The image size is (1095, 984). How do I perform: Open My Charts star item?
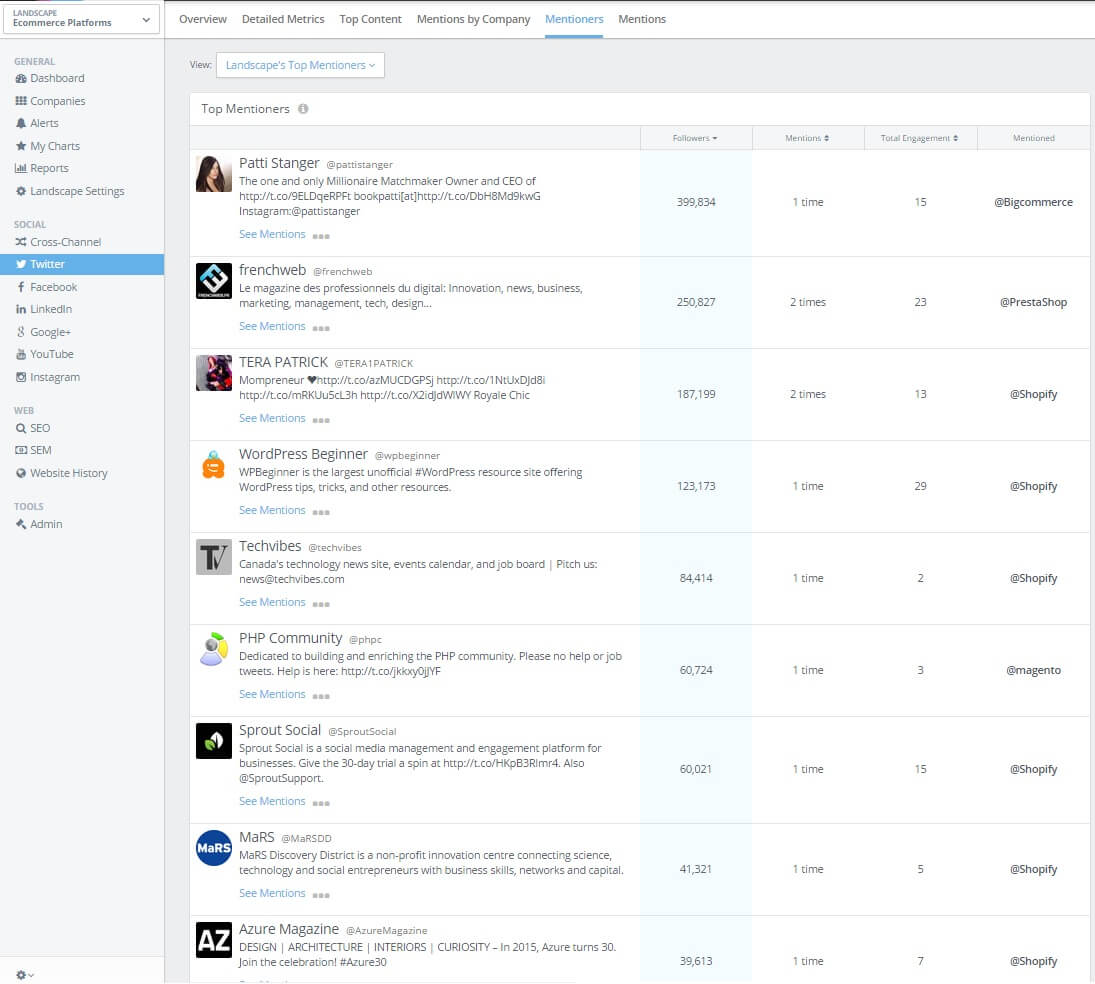click(47, 146)
